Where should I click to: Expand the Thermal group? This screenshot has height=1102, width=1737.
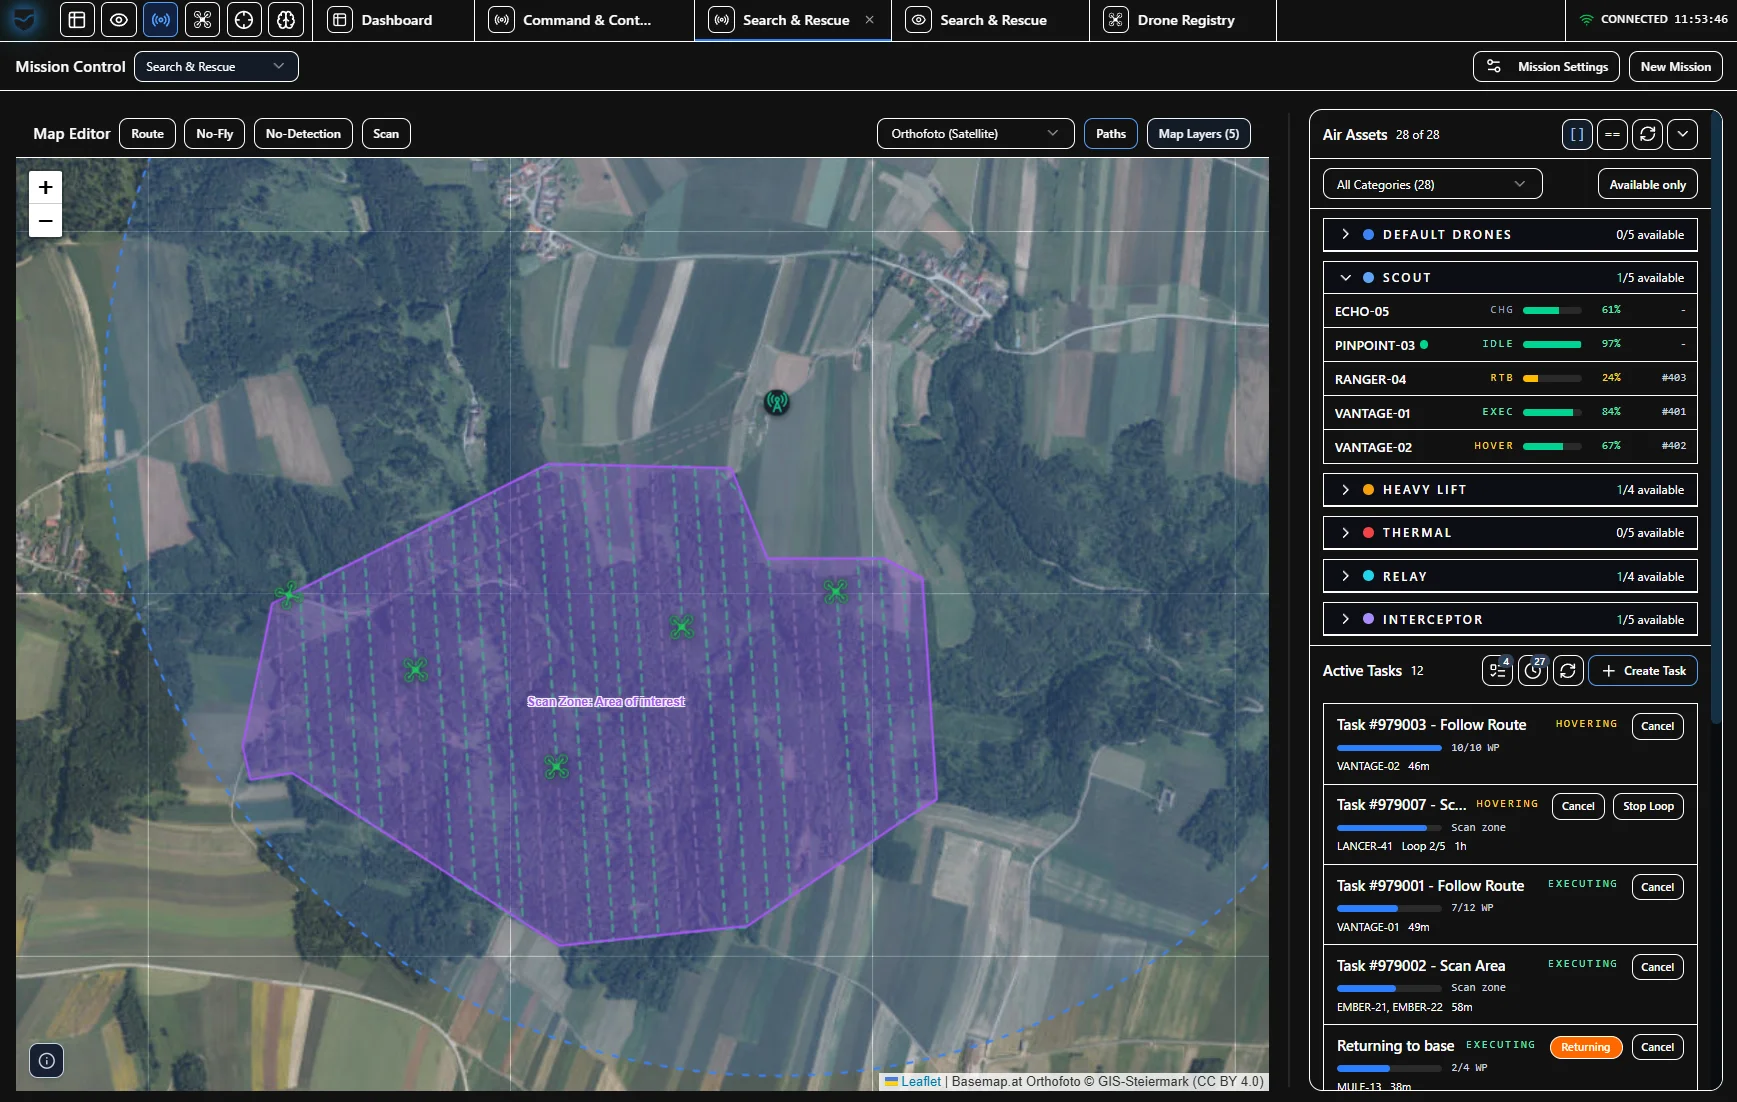click(x=1510, y=533)
